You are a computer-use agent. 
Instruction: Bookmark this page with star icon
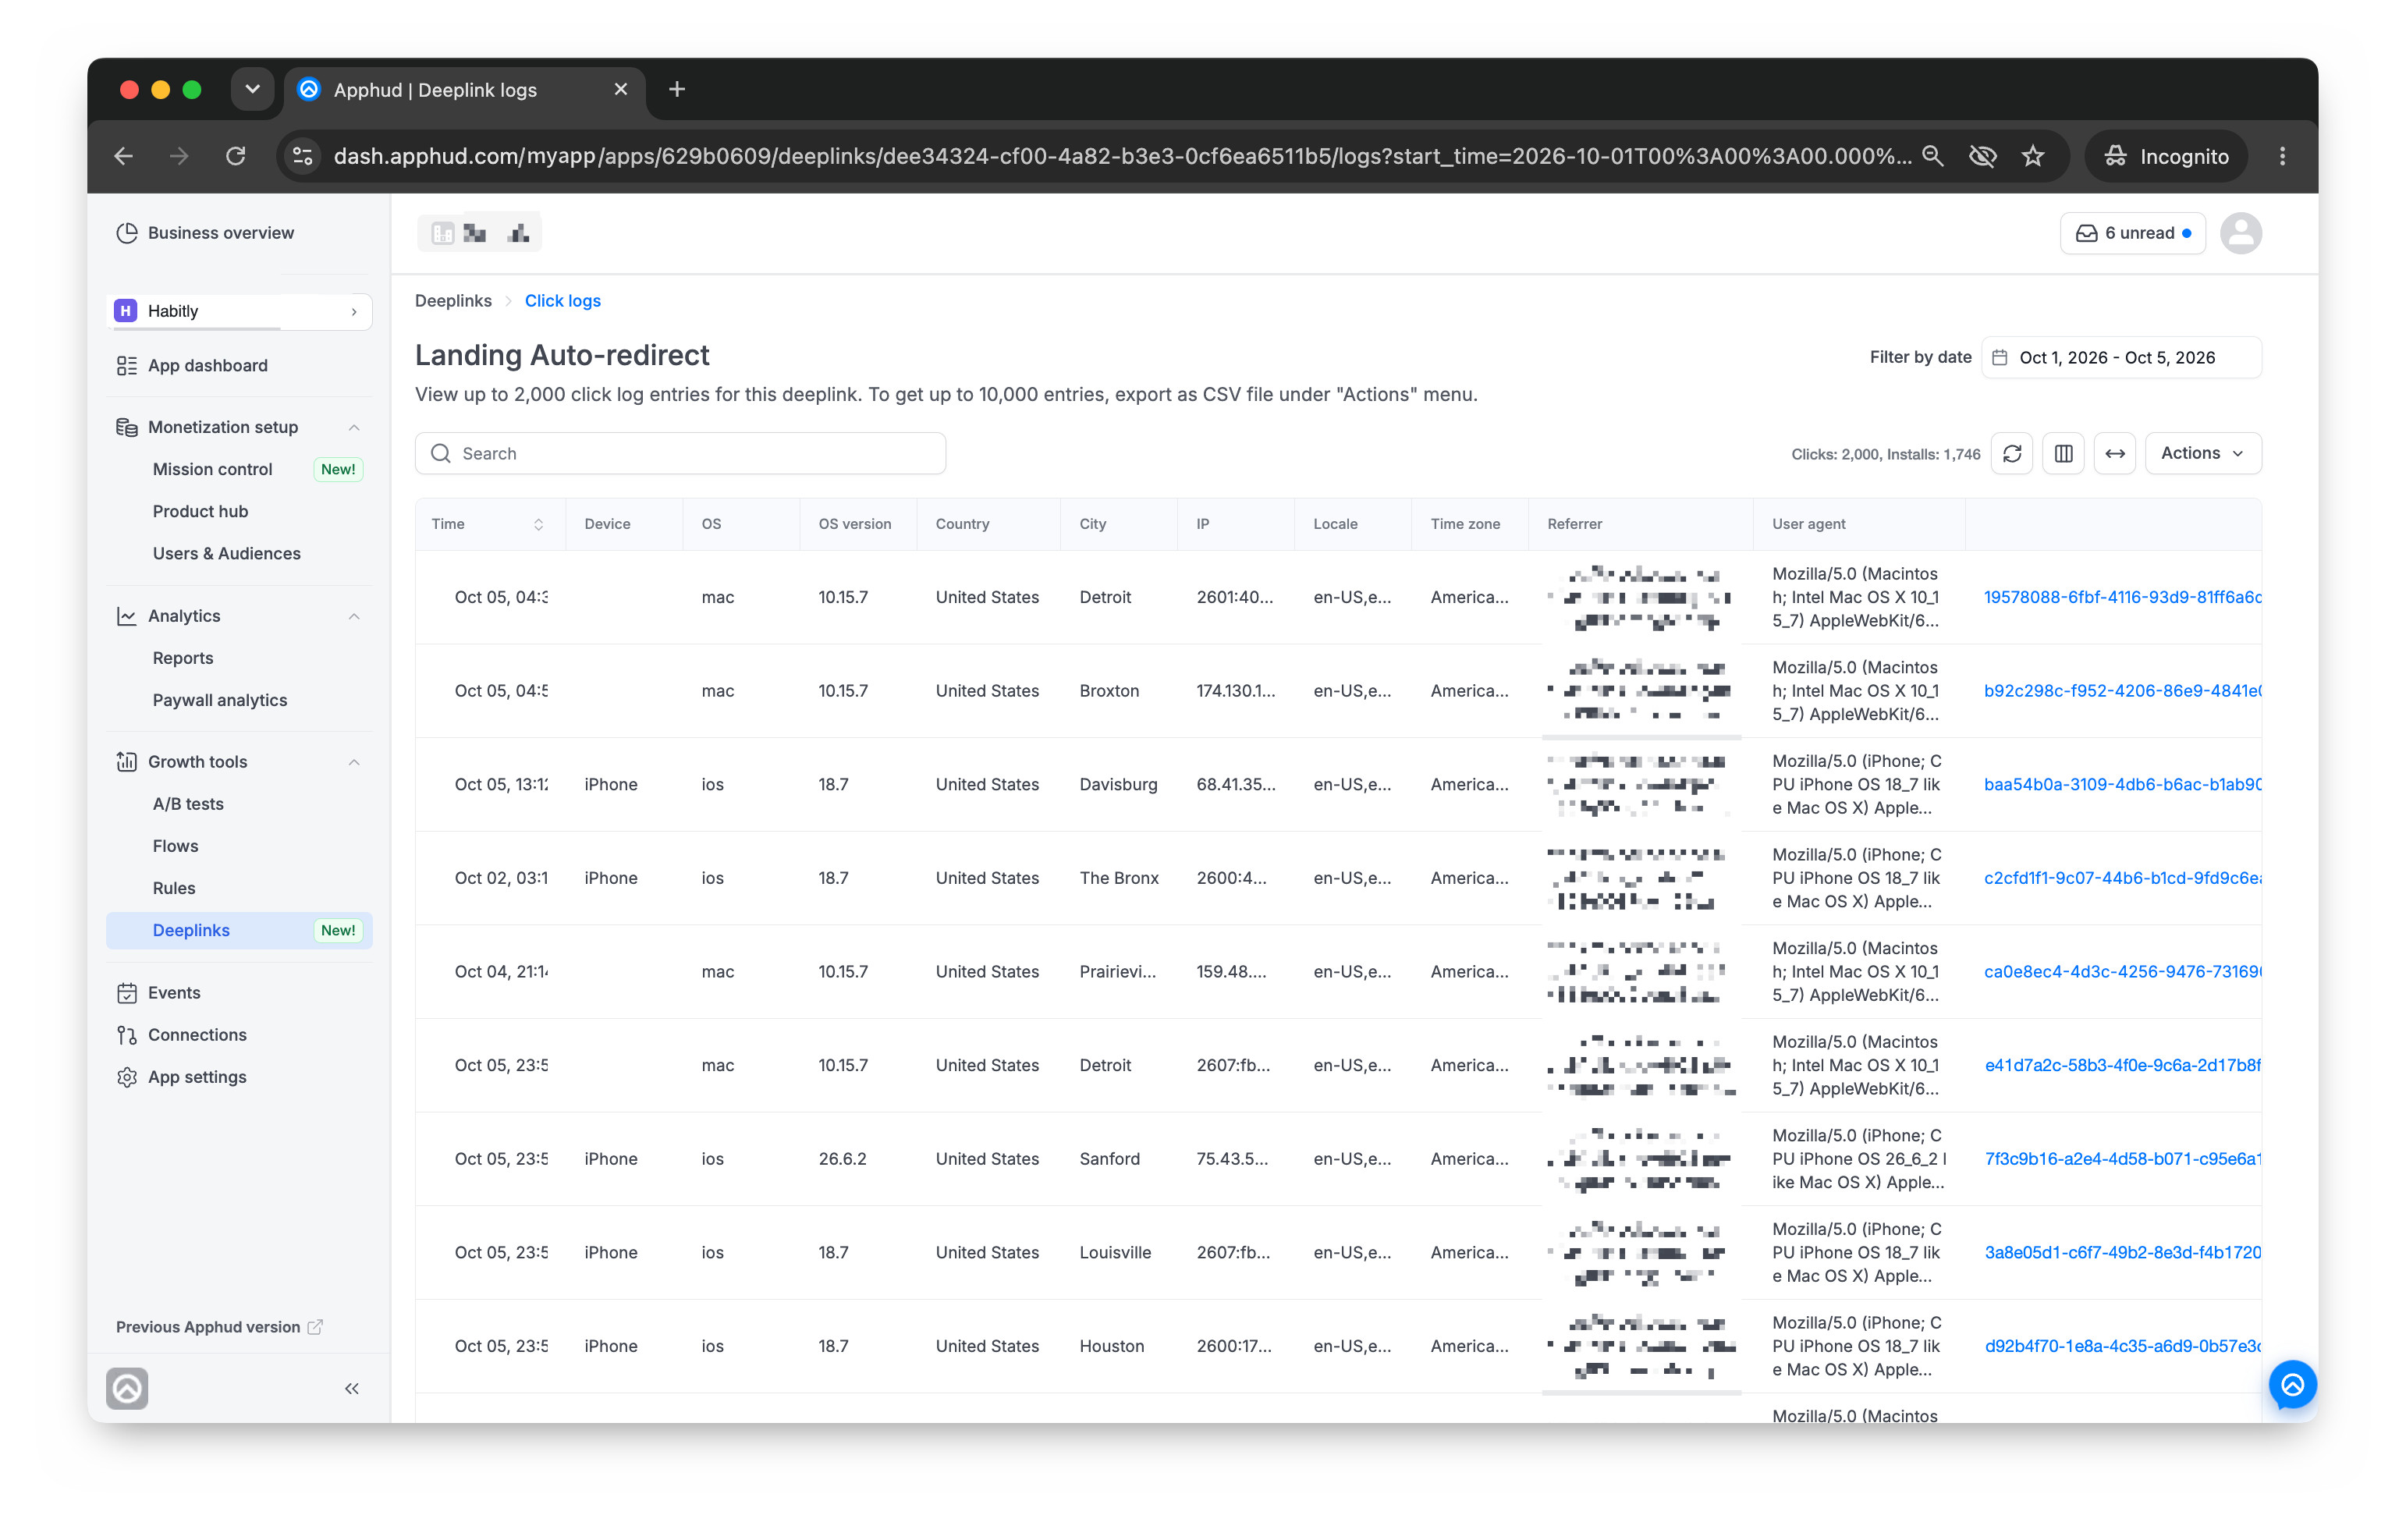pos(2032,156)
